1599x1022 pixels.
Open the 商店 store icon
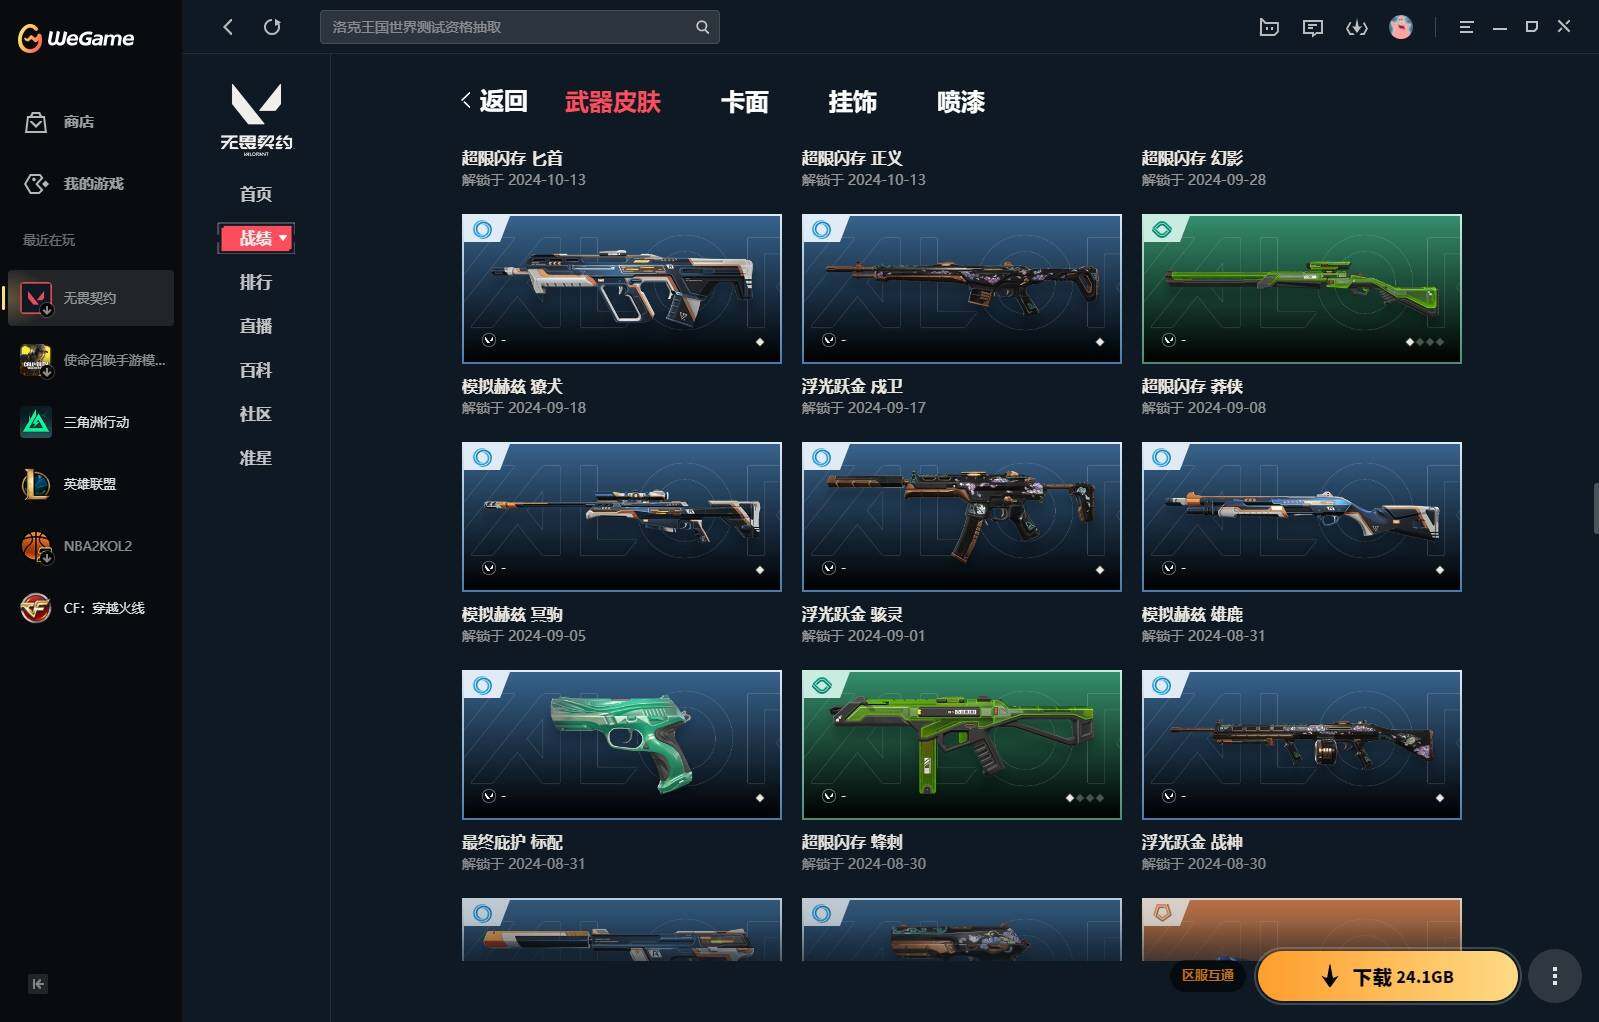(x=36, y=122)
